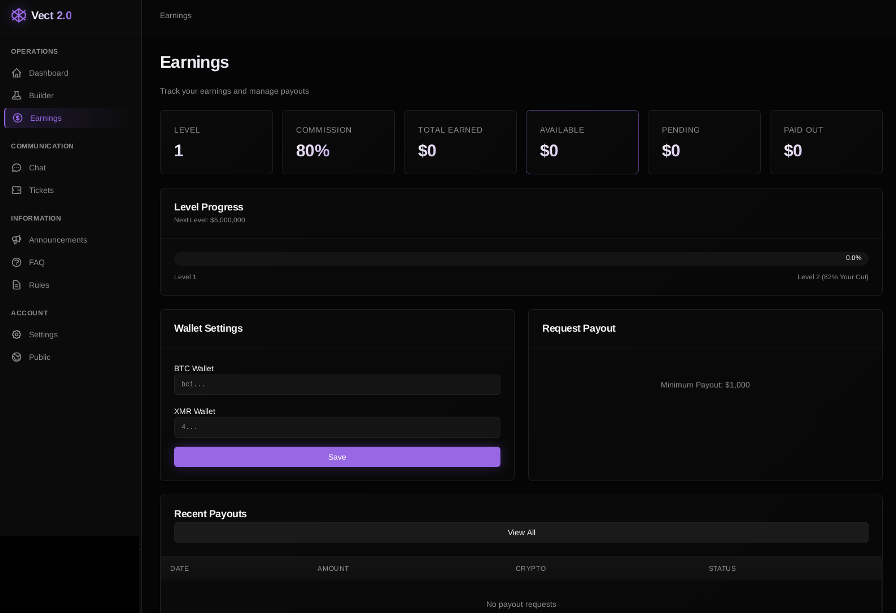Select the Available earnings card

[582, 142]
